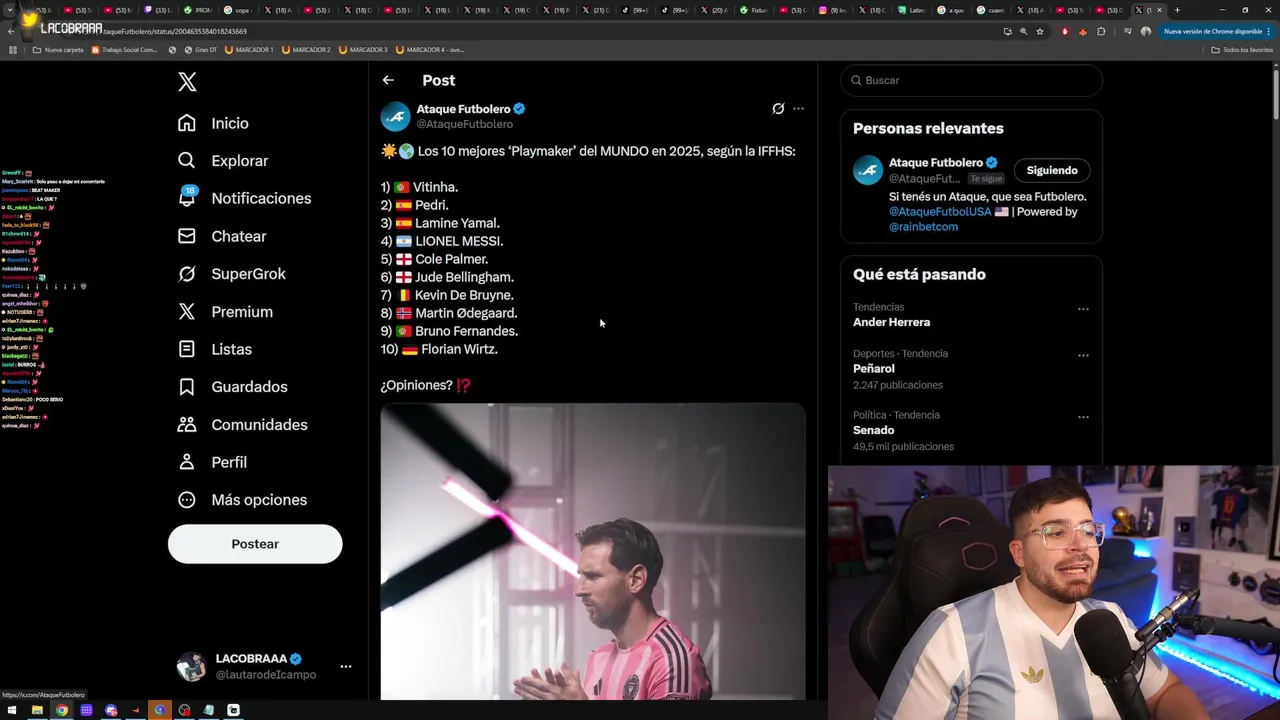
Task: Open the @AtaqueFutbolUSA link
Action: 940,212
